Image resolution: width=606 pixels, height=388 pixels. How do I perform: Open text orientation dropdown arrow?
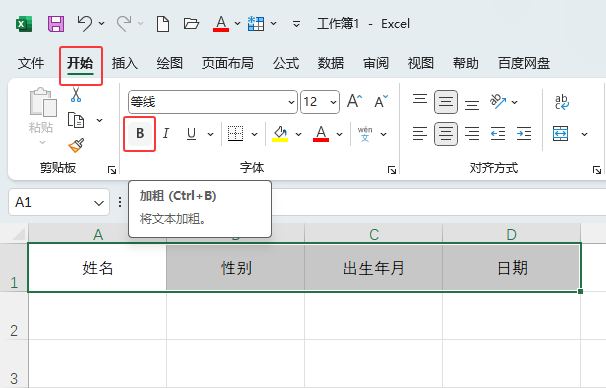(514, 102)
